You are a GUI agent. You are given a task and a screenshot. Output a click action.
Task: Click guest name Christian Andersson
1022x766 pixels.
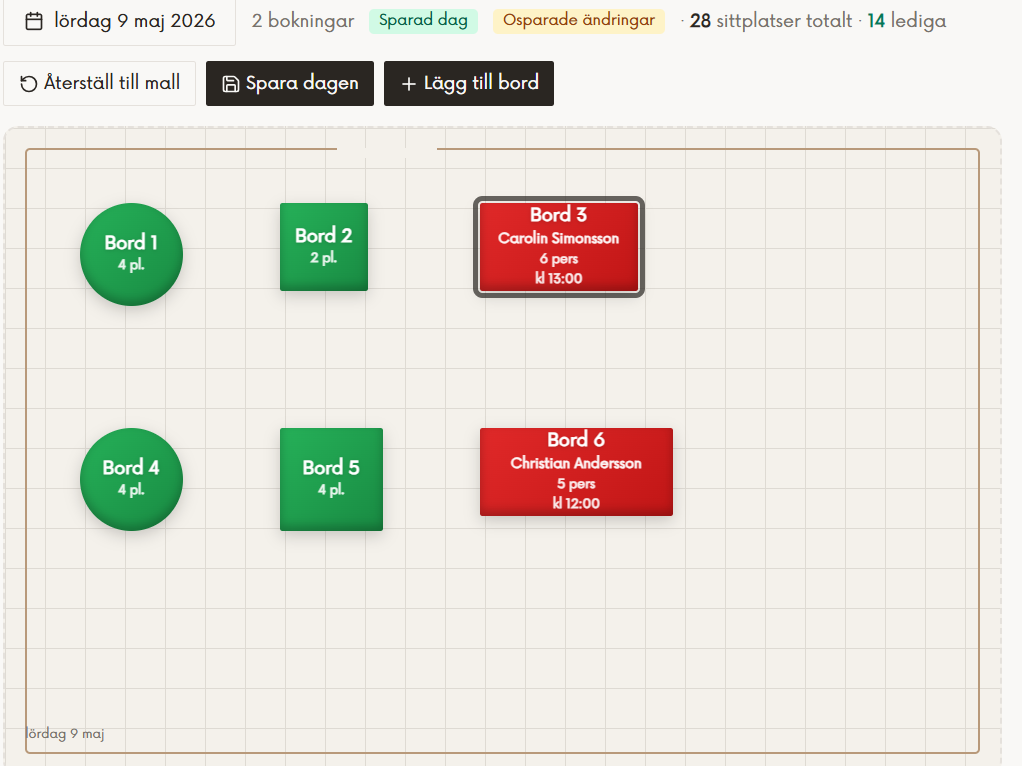(576, 463)
